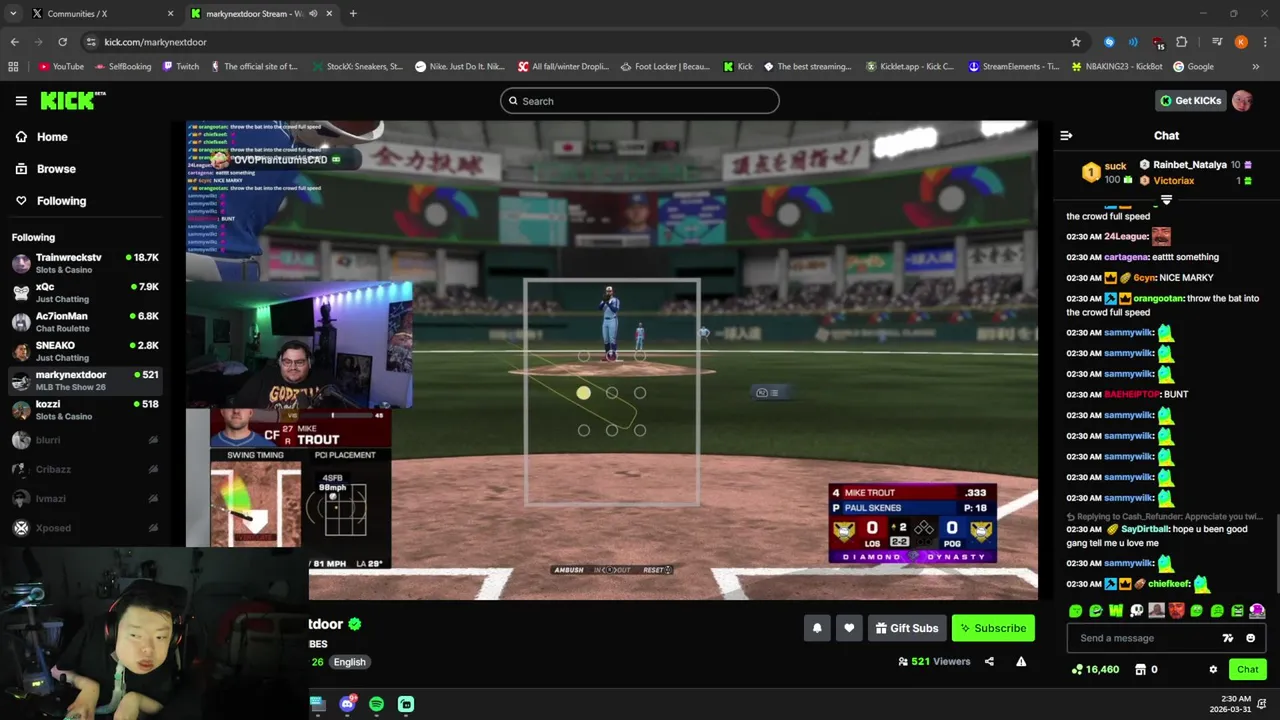
Task: Focus the Search box
Action: (x=640, y=101)
